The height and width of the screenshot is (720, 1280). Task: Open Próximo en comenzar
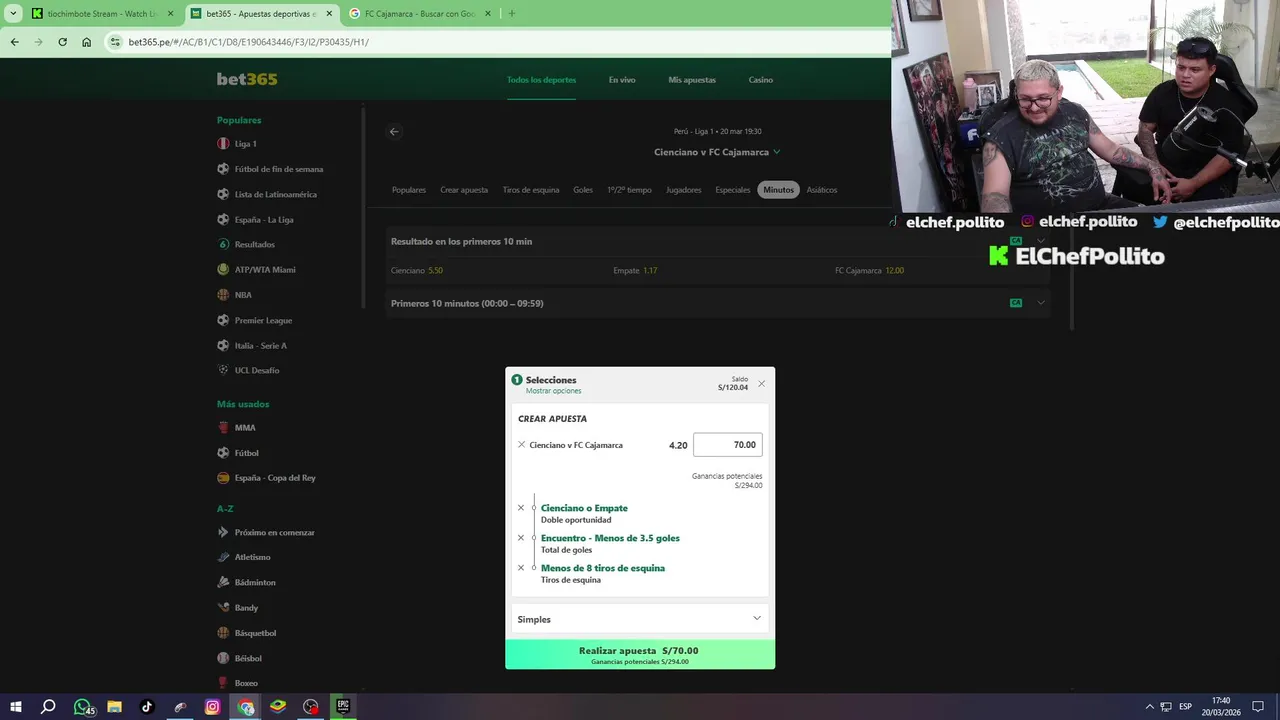[x=275, y=533]
